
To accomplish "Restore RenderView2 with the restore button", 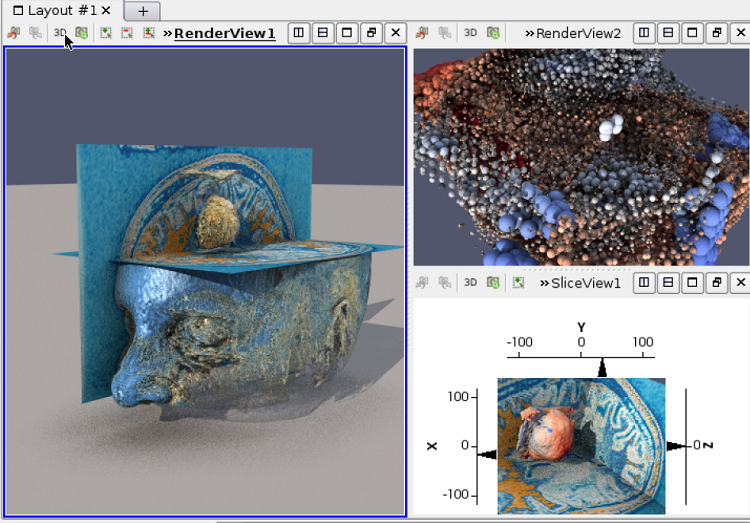I will pos(716,33).
